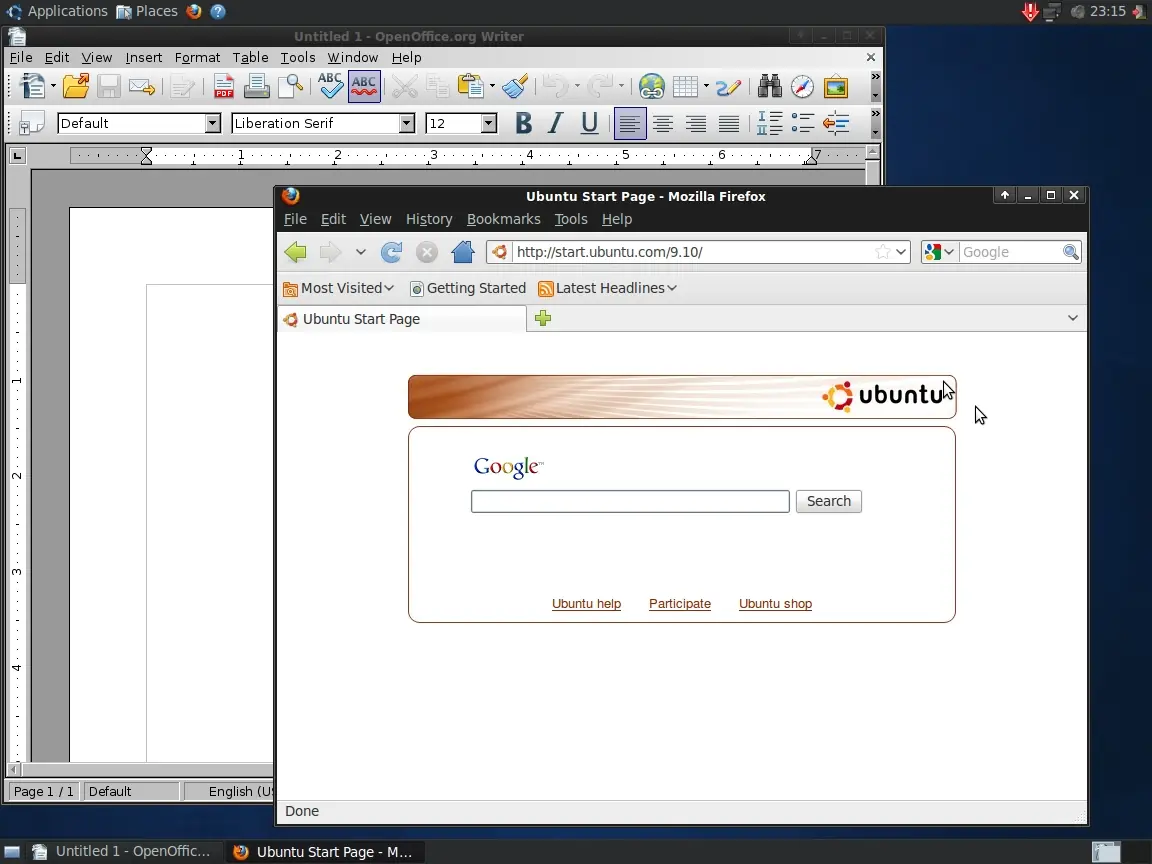Click Find & Replace binoculars icon

769,87
